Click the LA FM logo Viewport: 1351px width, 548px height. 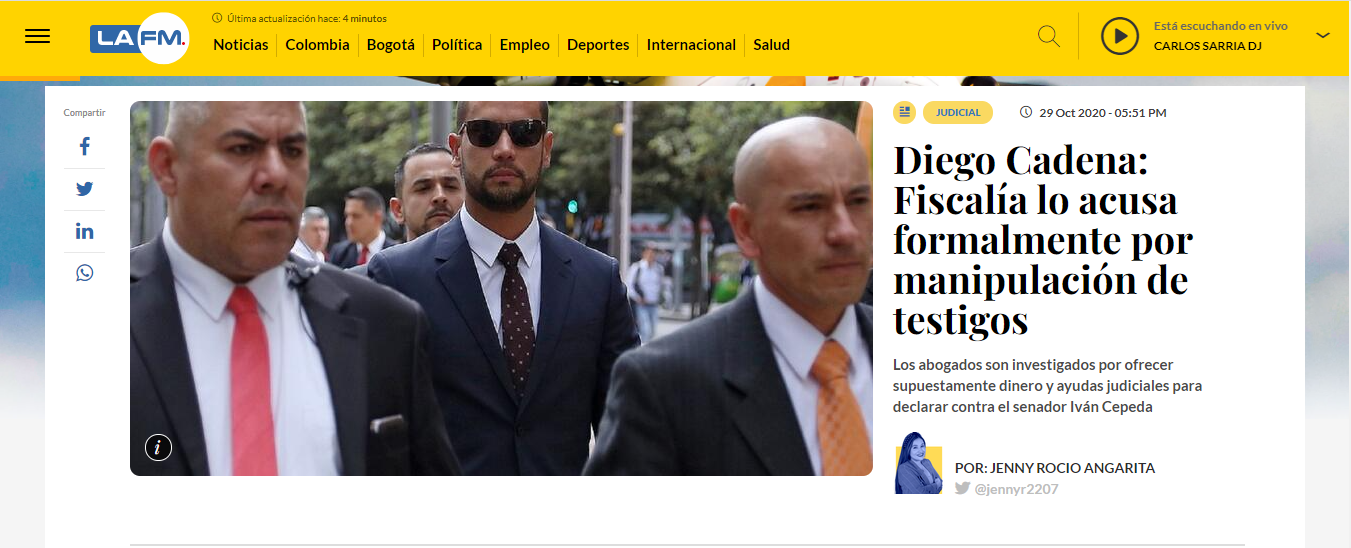tap(138, 38)
